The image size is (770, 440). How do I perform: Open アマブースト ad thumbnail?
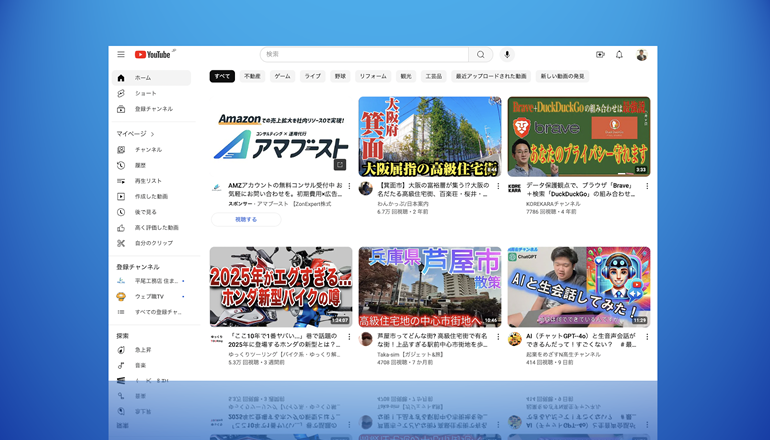281,137
